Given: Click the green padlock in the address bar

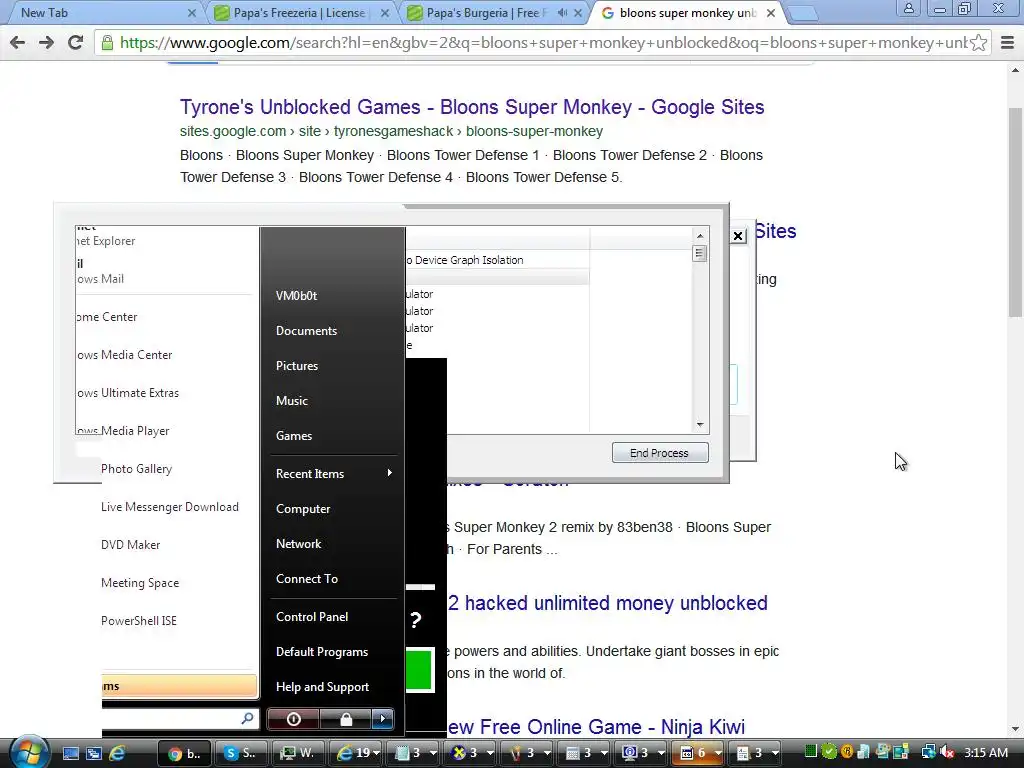Looking at the screenshot, I should point(106,43).
